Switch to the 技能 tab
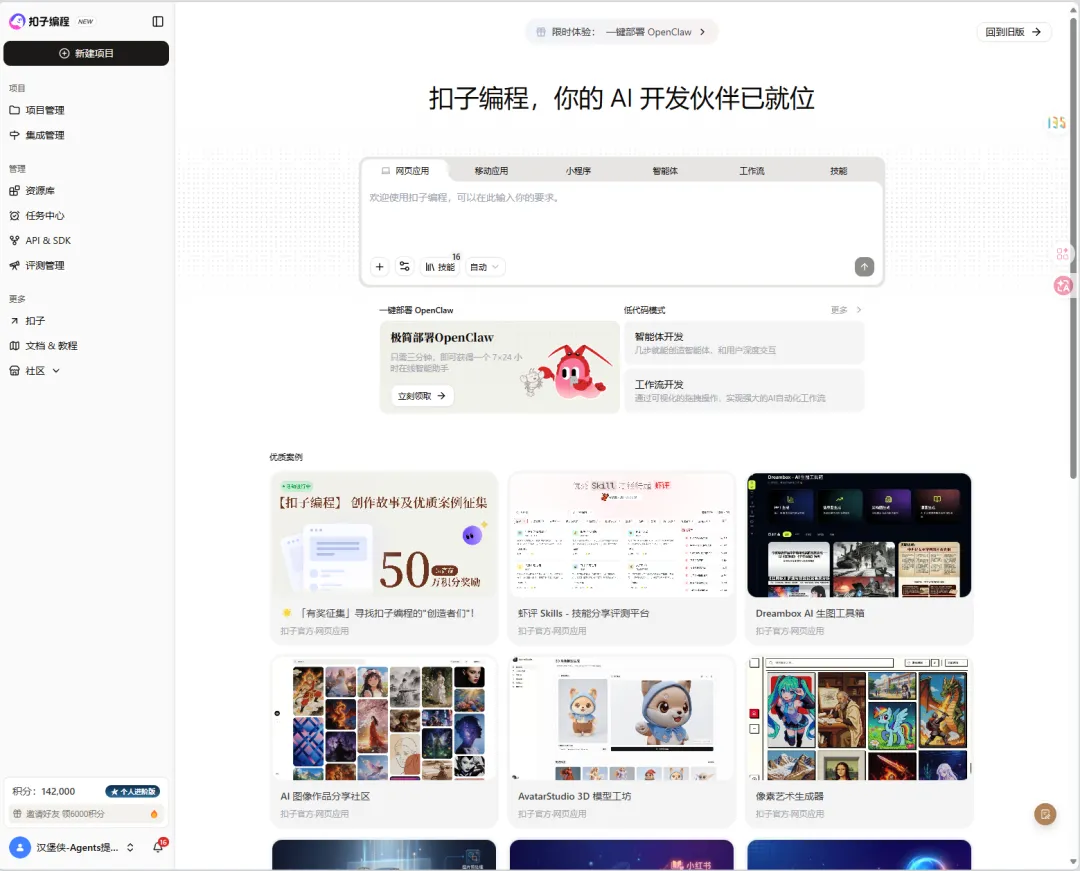Image resolution: width=1080 pixels, height=871 pixels. (838, 171)
